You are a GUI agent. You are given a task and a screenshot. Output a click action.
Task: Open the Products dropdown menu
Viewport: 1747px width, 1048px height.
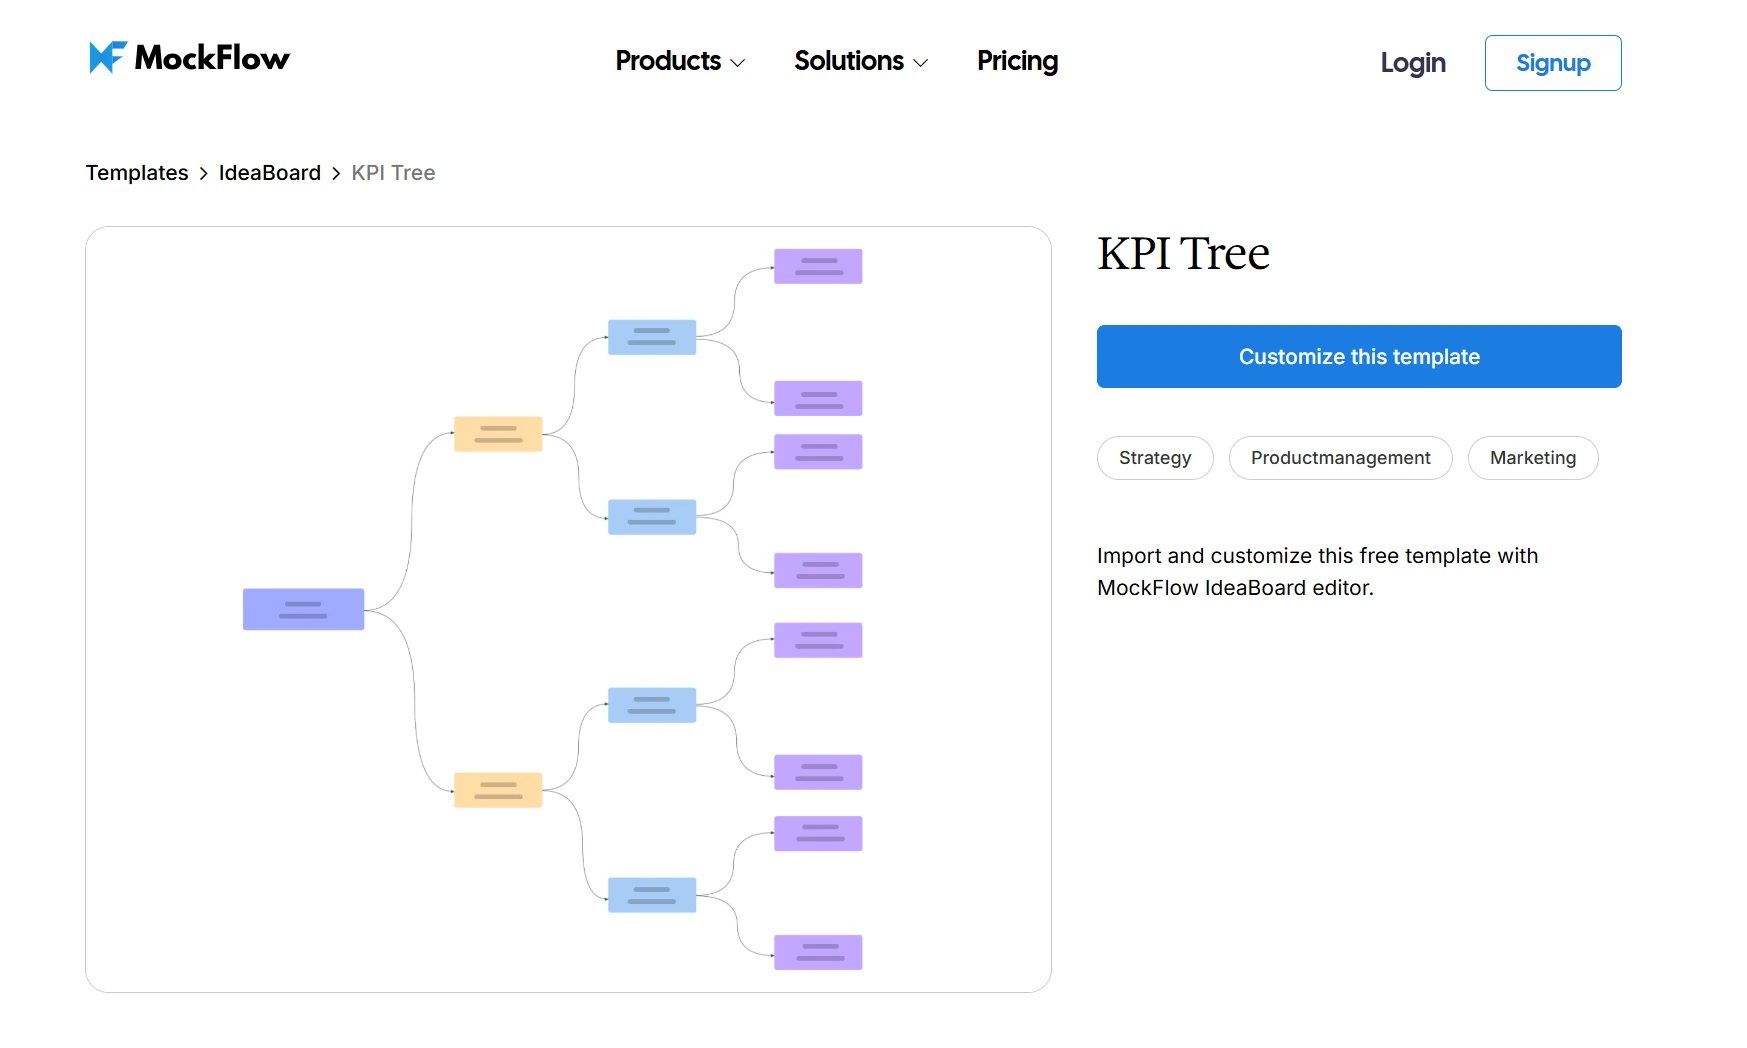pos(680,61)
